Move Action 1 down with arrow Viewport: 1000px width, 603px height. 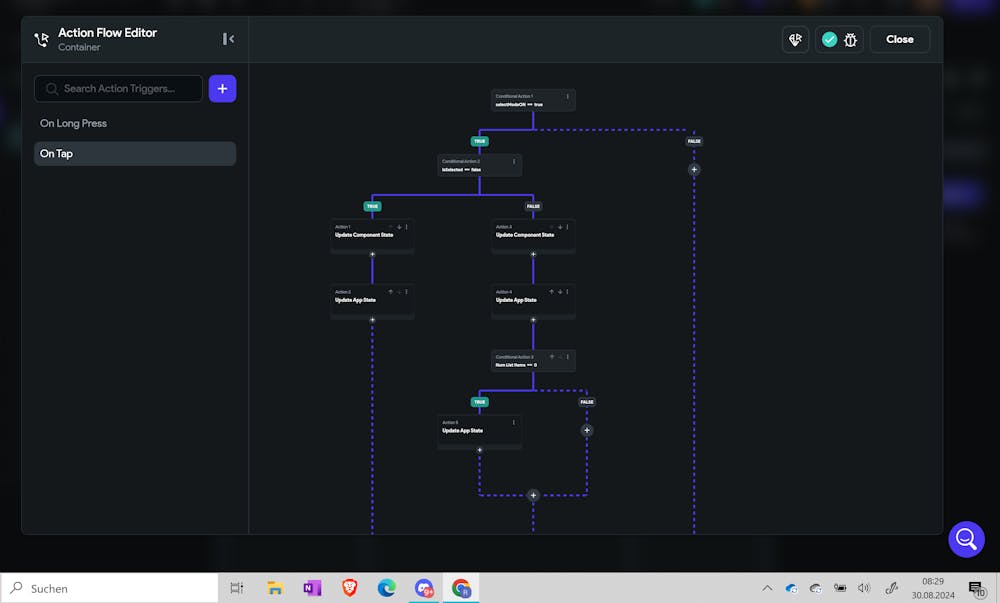(399, 227)
